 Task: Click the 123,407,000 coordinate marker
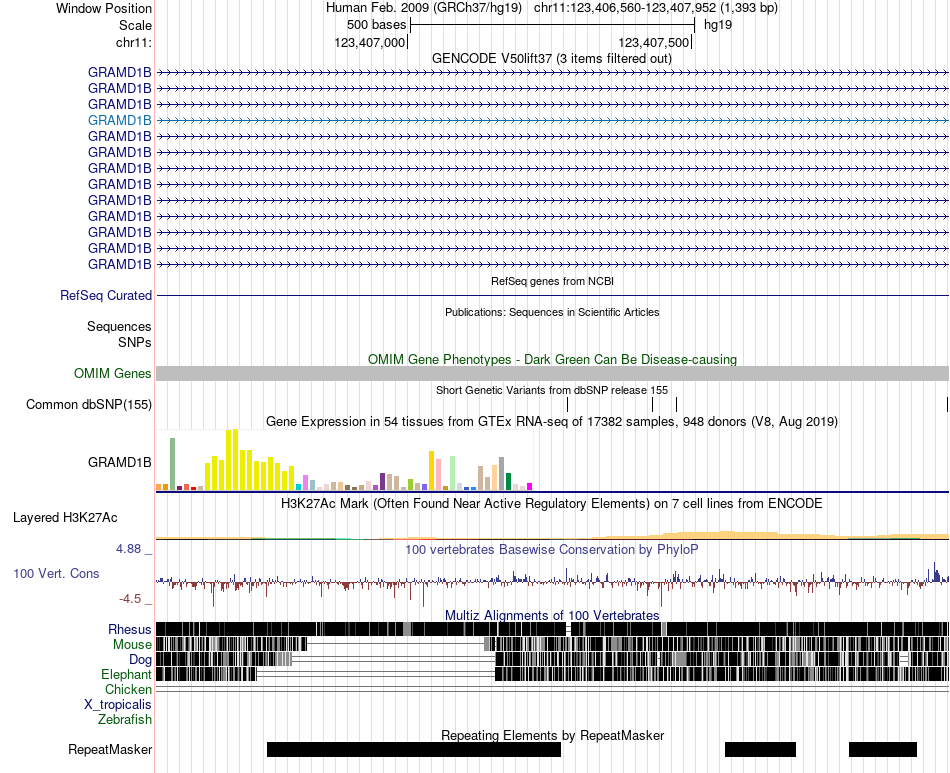[x=371, y=42]
